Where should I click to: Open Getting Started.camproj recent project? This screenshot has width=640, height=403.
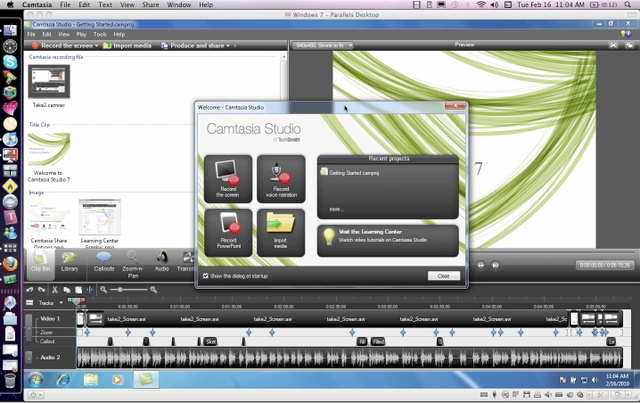pyautogui.click(x=350, y=173)
